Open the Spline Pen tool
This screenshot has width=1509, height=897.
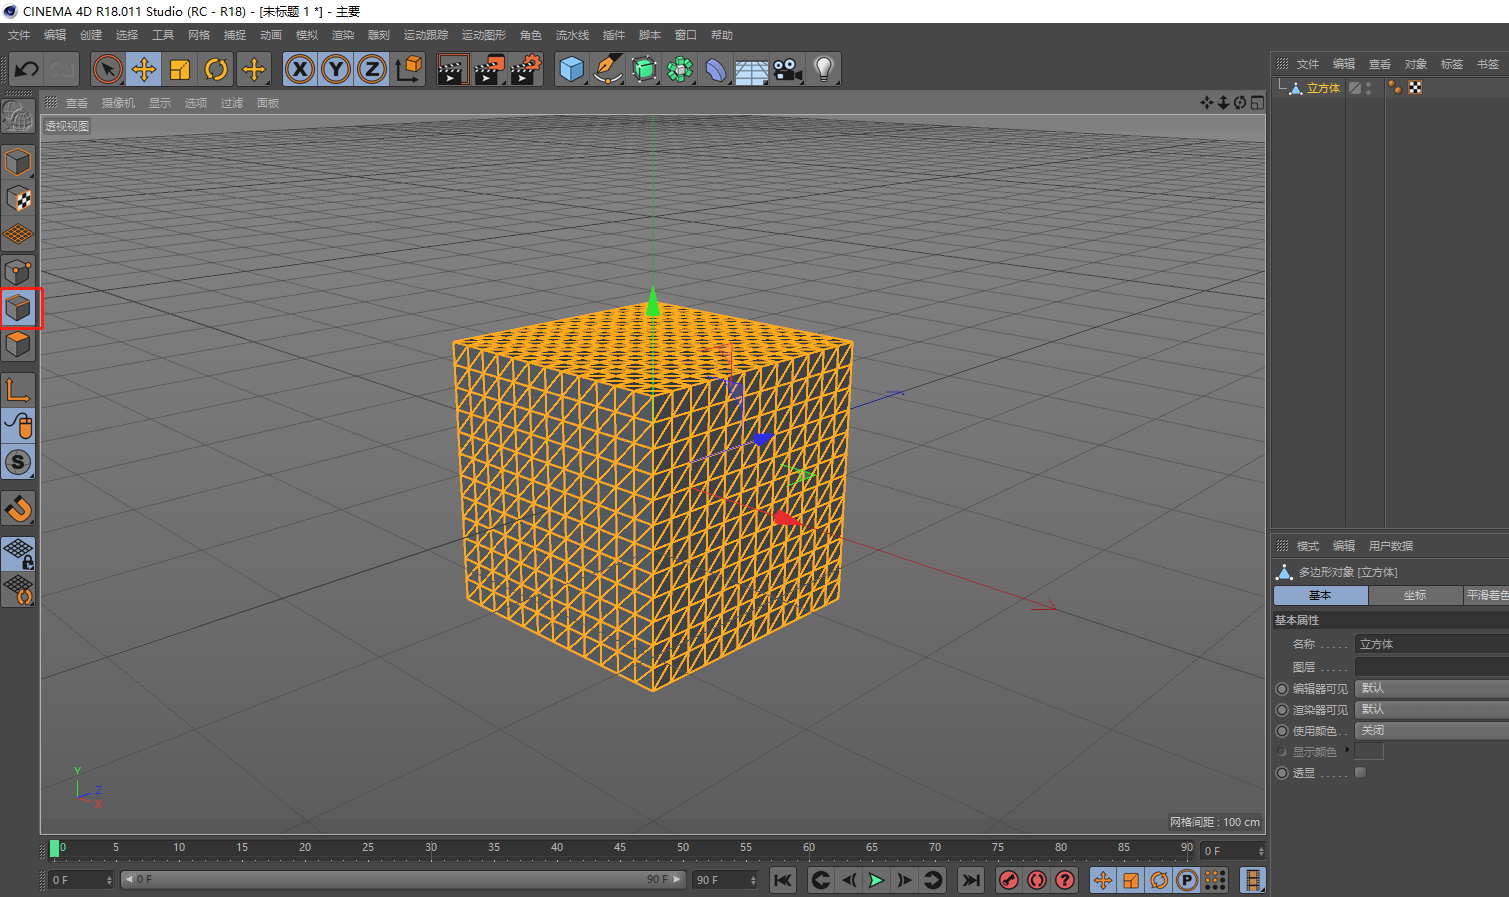[x=608, y=70]
